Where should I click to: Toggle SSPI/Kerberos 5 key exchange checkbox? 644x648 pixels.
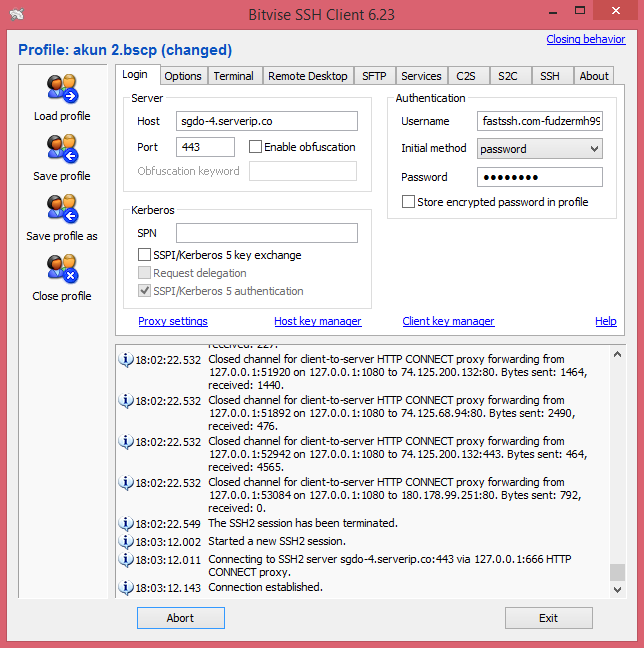[x=144, y=255]
